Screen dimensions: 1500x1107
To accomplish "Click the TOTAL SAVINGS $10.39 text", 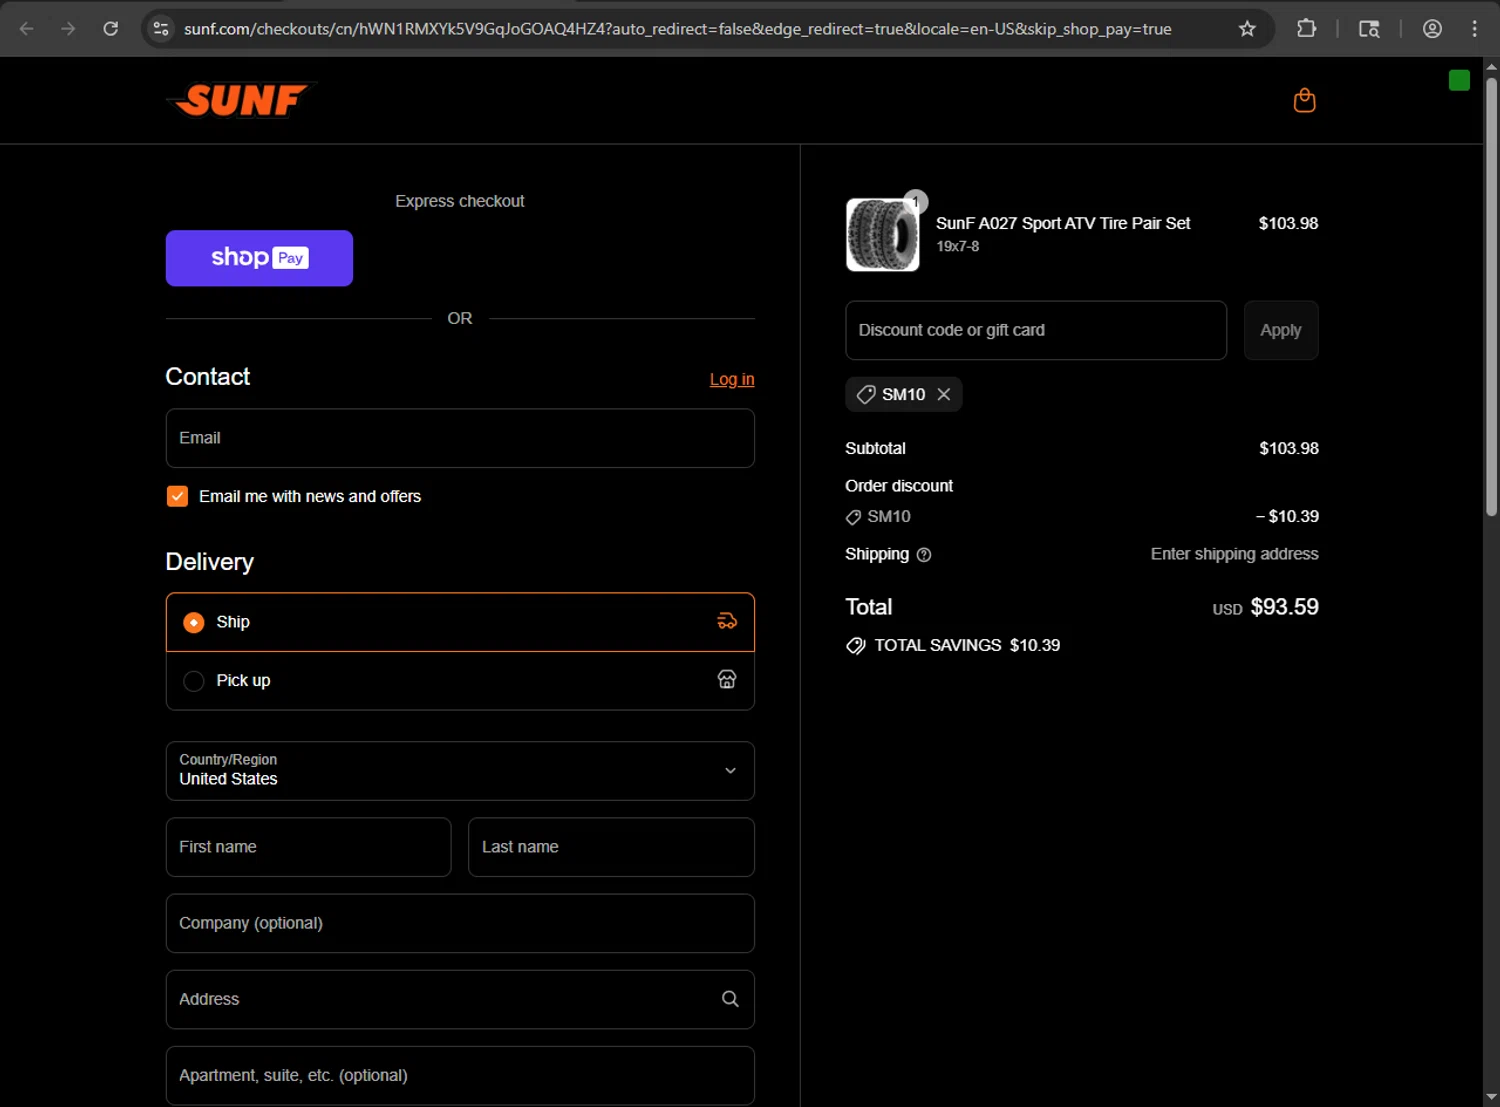I will [967, 645].
